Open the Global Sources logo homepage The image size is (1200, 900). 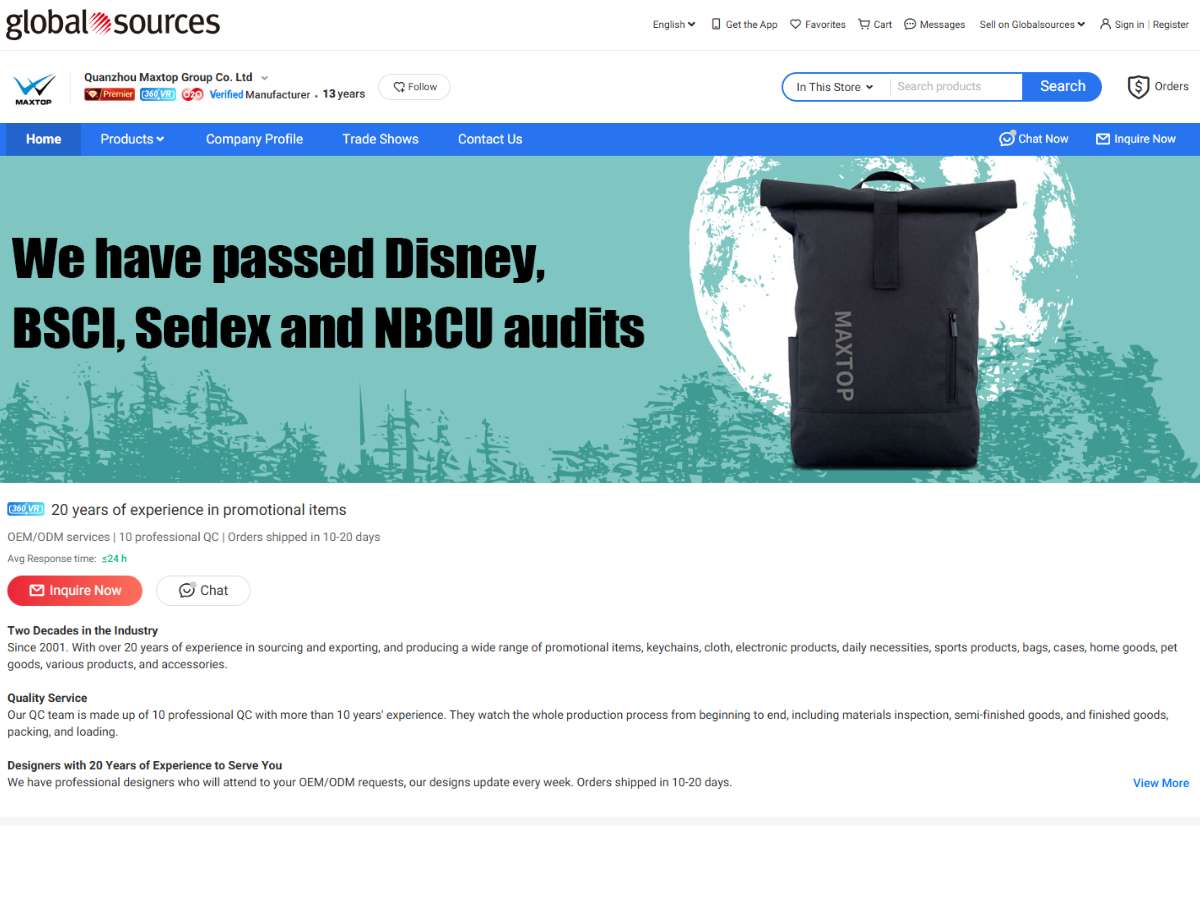[x=113, y=23]
